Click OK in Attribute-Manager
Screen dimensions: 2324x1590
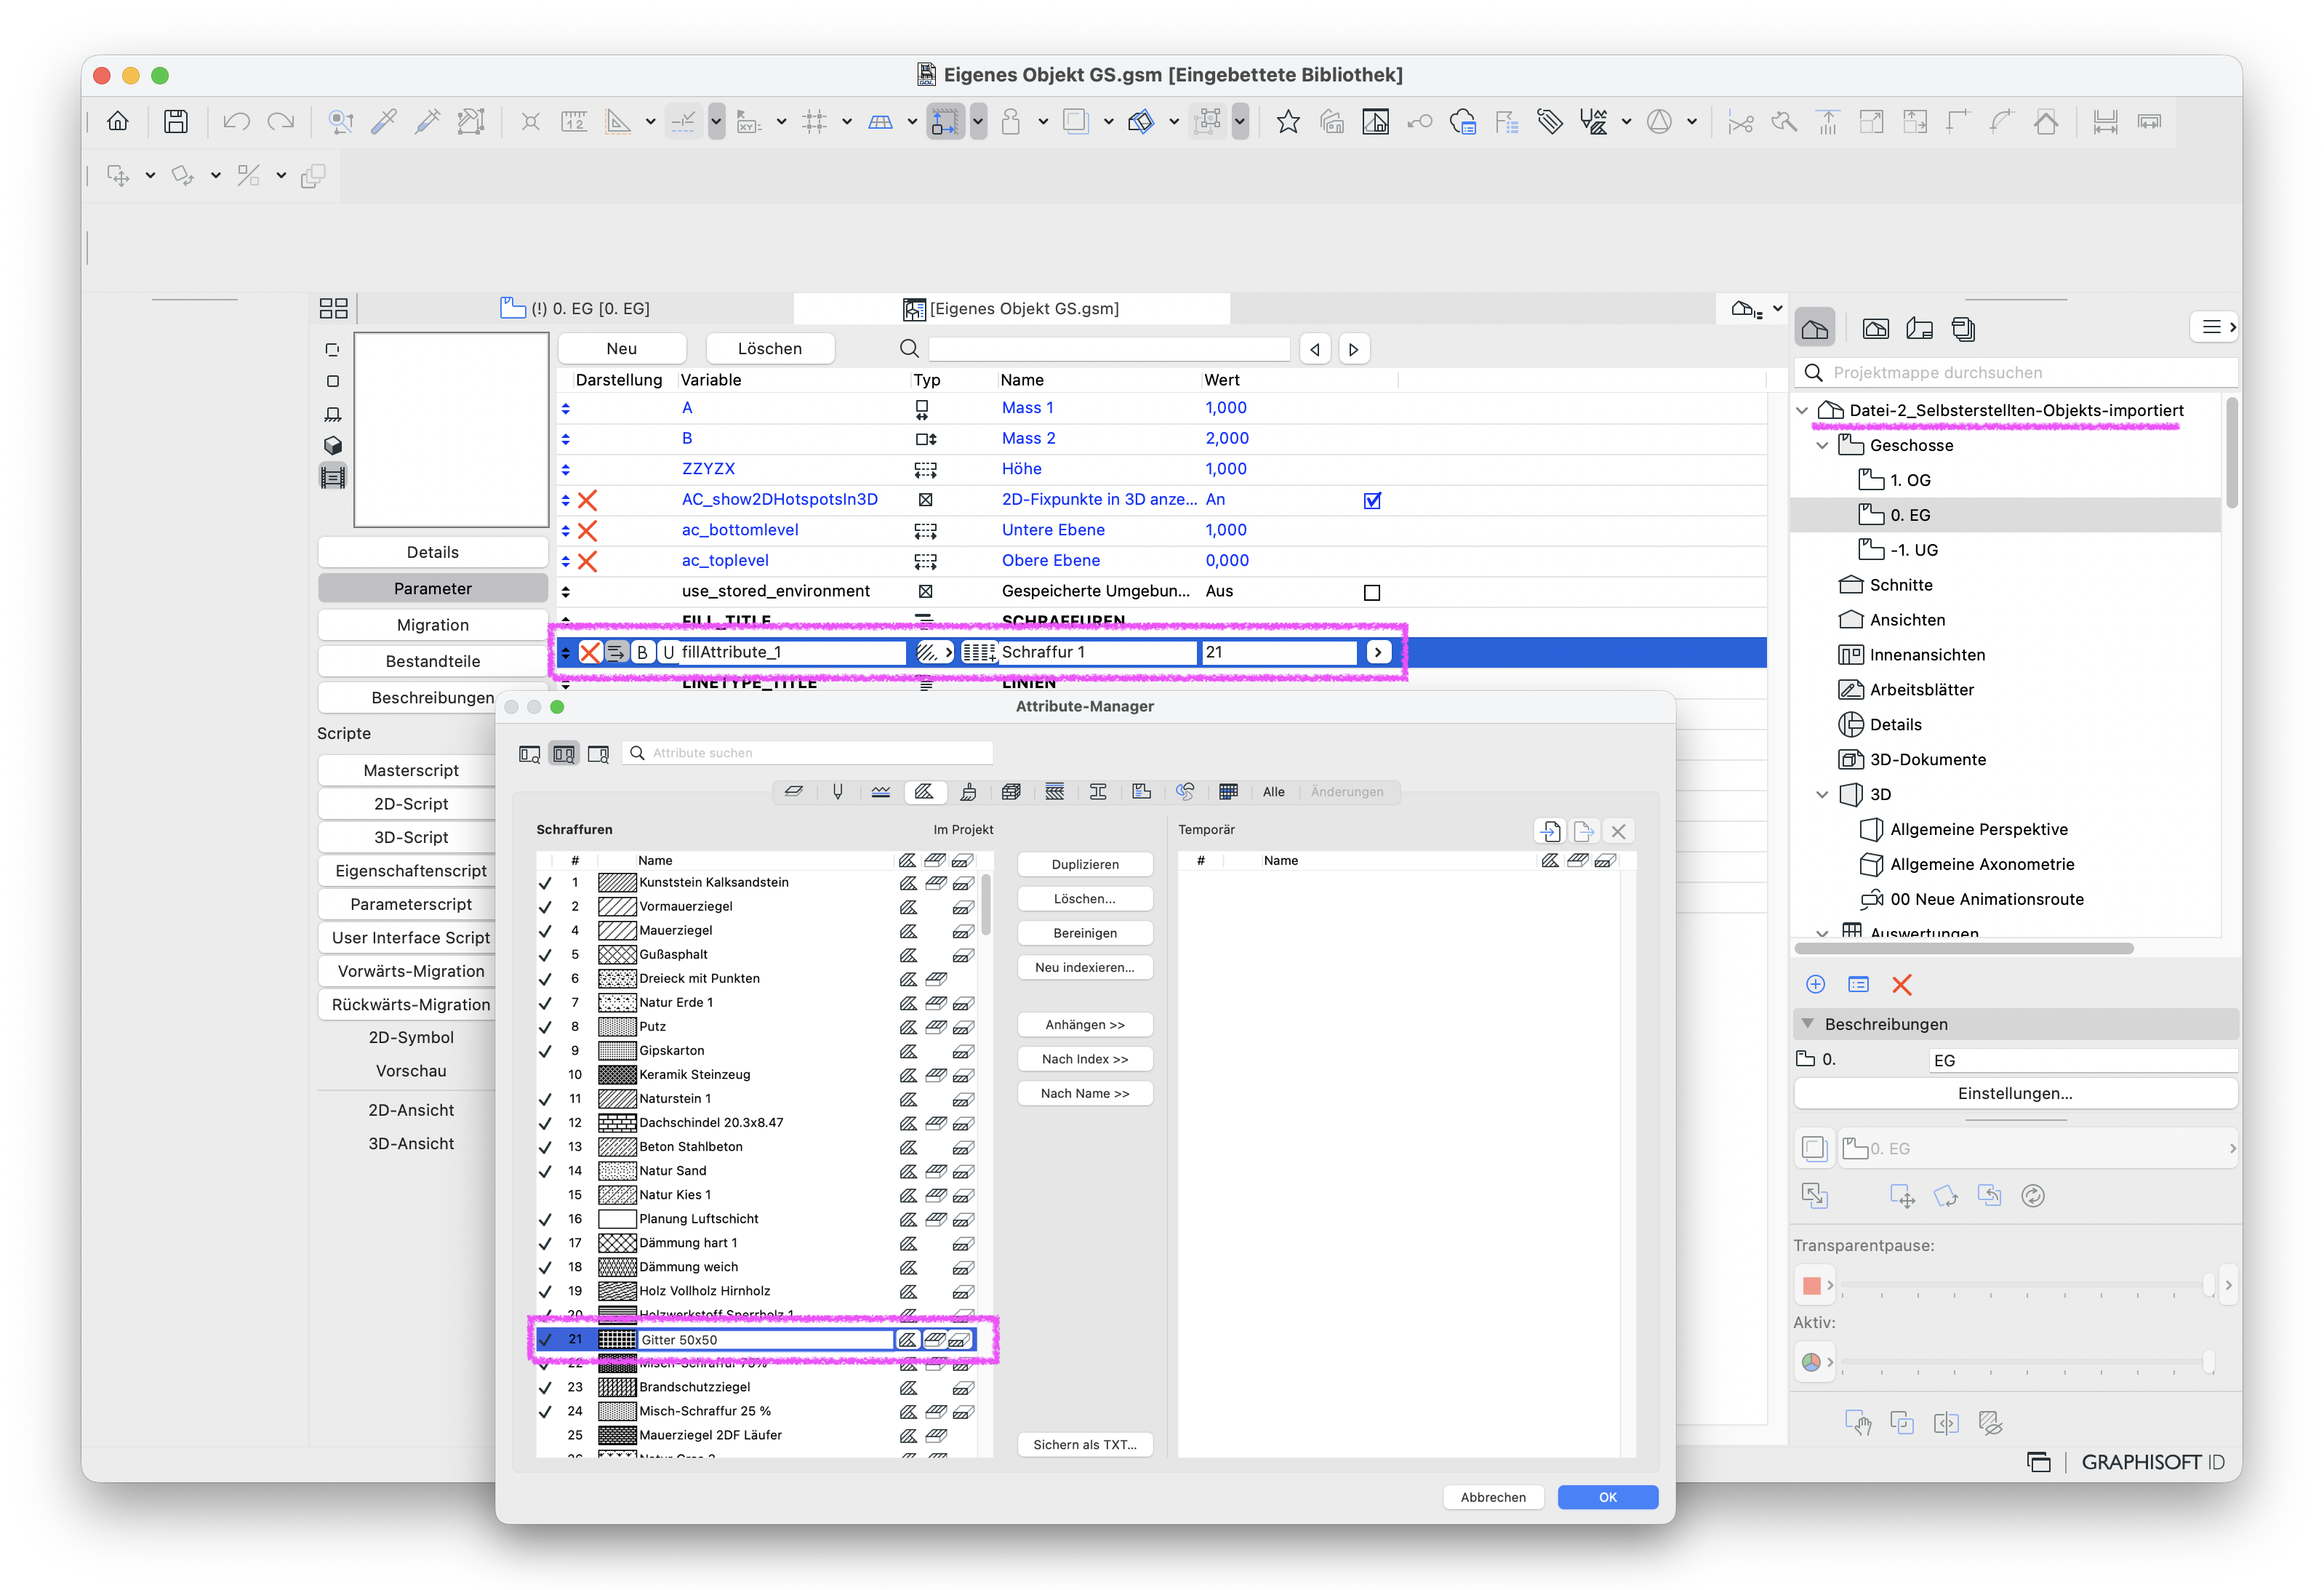[x=1607, y=1497]
